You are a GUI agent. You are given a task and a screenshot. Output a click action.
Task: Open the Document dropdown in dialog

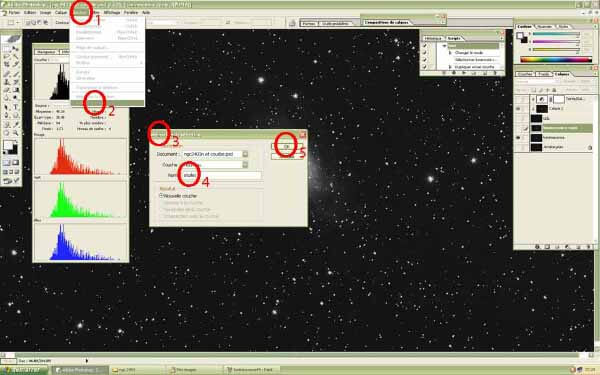pyautogui.click(x=215, y=154)
